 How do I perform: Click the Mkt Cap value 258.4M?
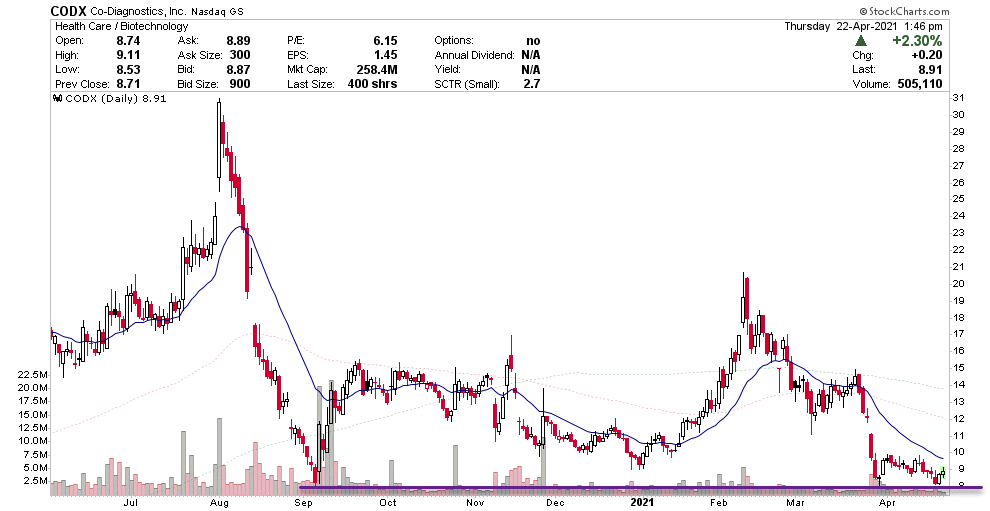[377, 70]
